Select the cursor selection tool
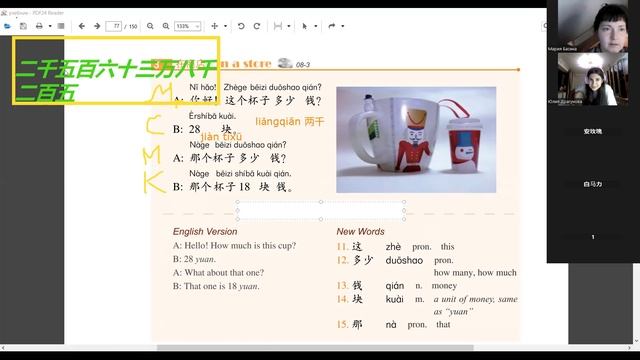 tap(304, 26)
